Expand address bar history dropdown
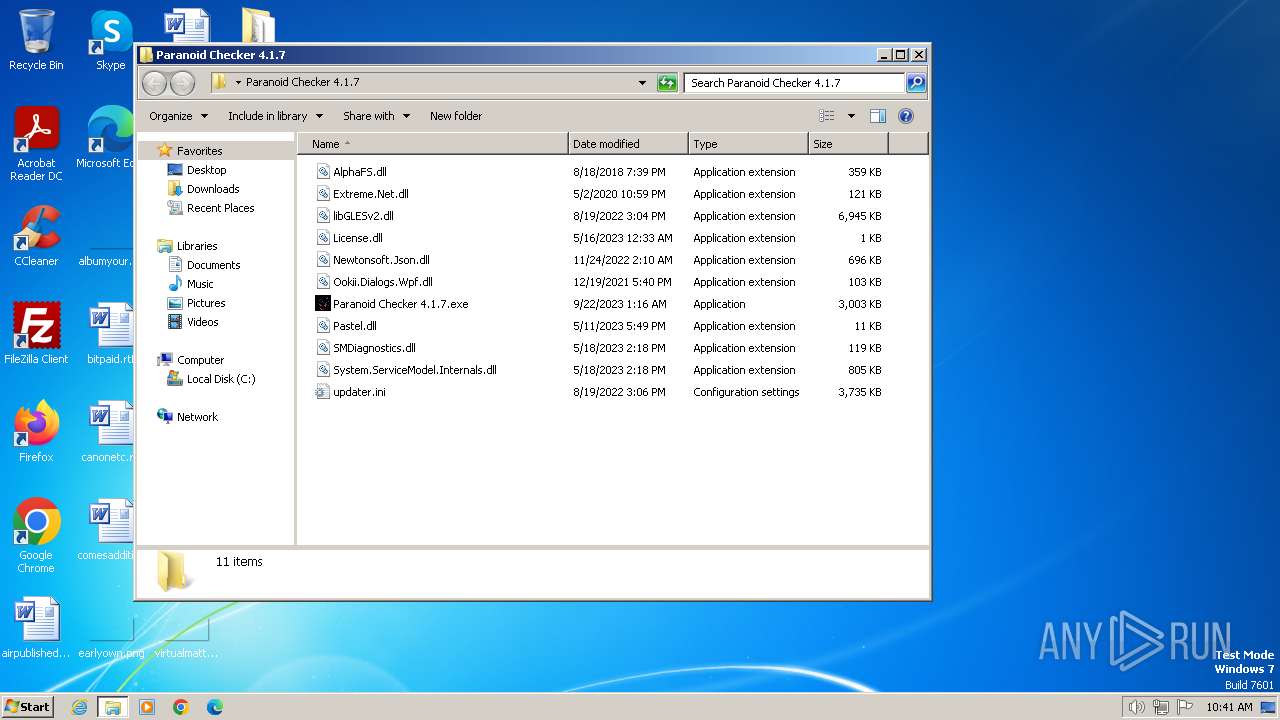 tap(642, 83)
